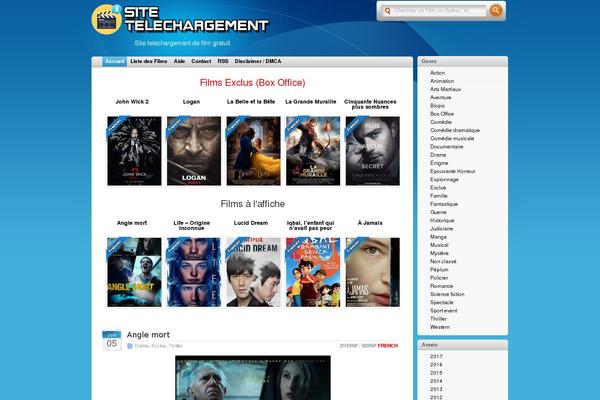The height and width of the screenshot is (400, 600).
Task: Open the Liste des Films menu
Action: coord(148,61)
